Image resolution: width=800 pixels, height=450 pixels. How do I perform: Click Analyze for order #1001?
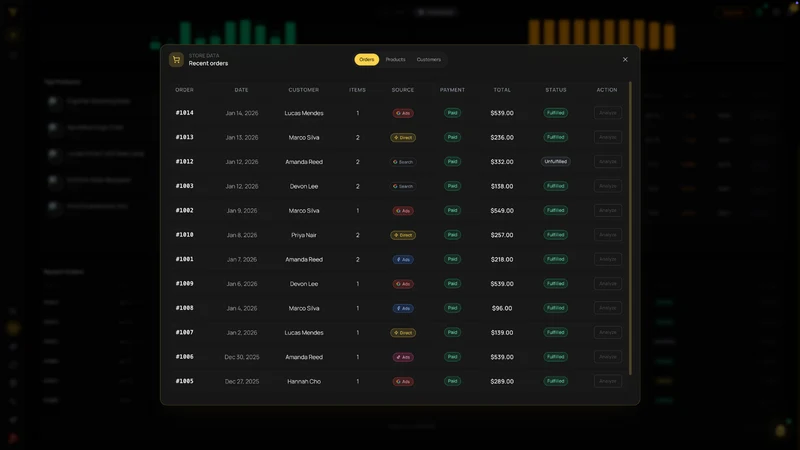(x=608, y=259)
